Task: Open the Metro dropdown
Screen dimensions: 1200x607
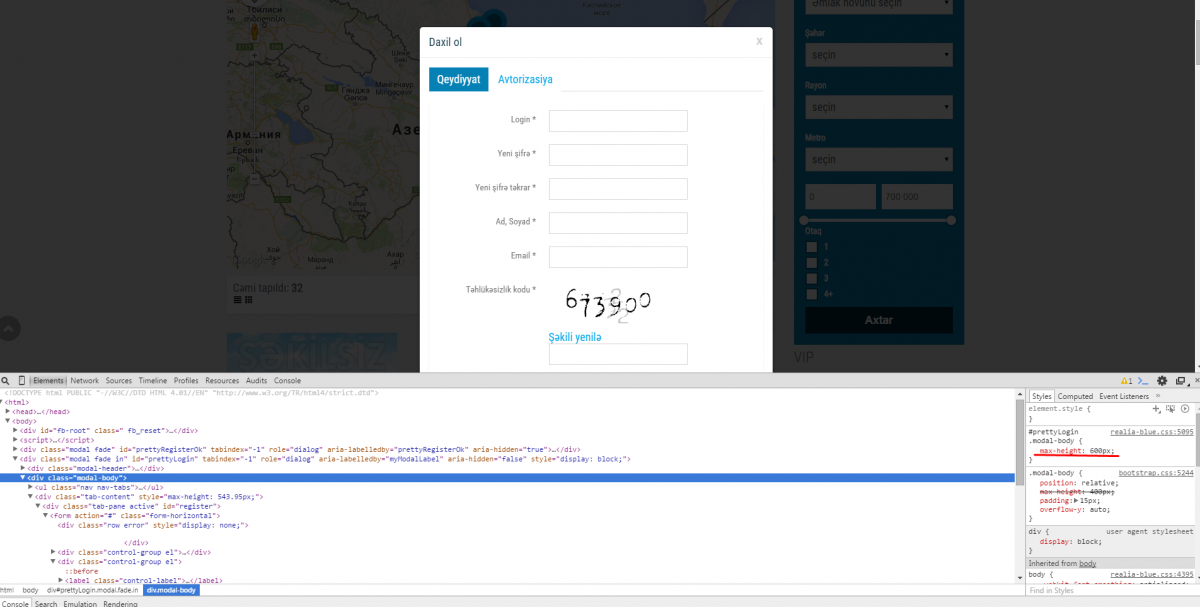Action: pos(879,159)
